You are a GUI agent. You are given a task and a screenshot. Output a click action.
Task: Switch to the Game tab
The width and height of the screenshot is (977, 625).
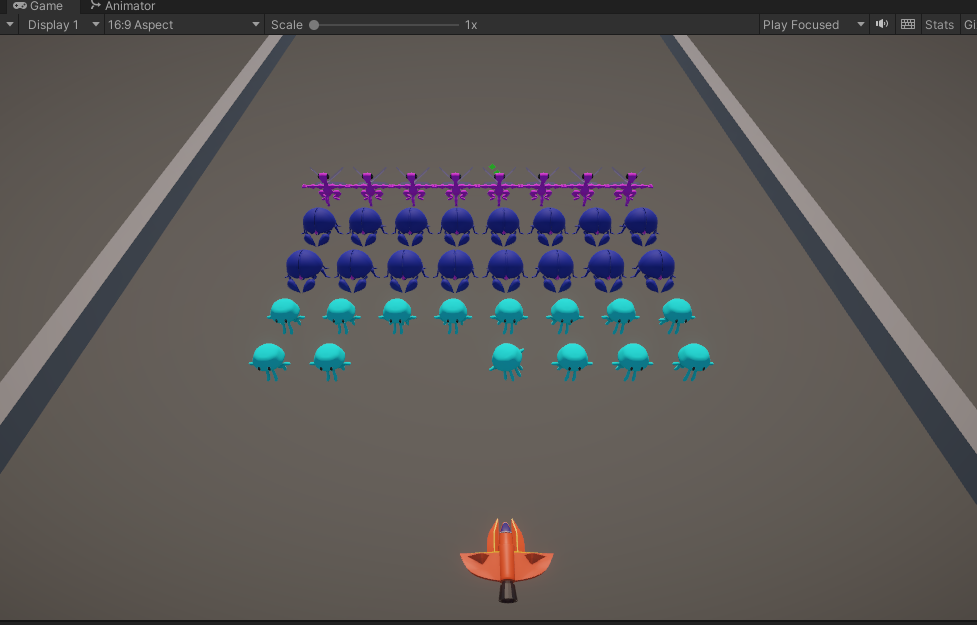tap(38, 6)
